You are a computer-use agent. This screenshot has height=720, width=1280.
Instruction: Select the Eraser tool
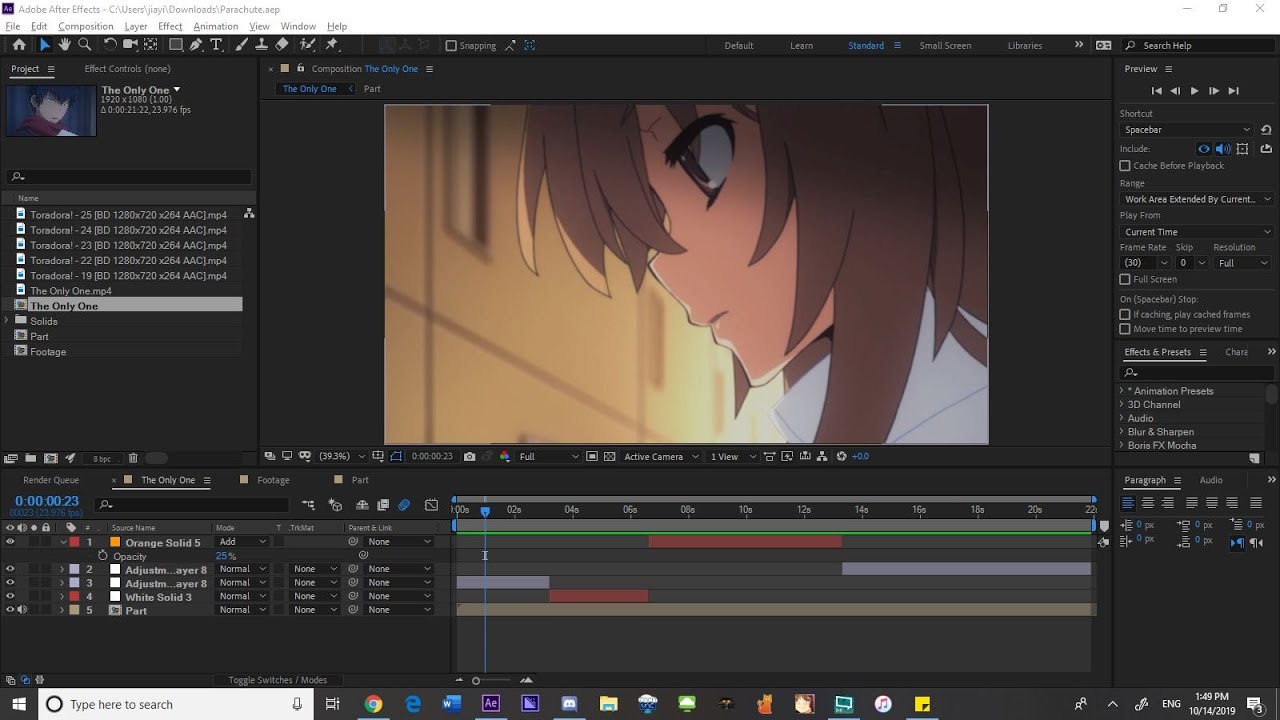[282, 45]
